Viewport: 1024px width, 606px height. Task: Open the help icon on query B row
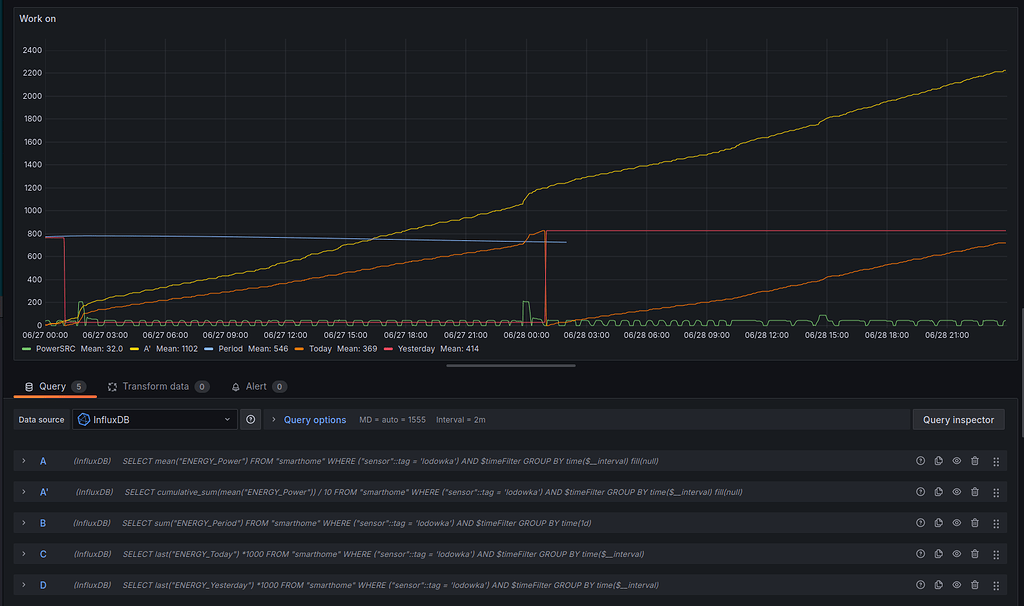pos(920,522)
